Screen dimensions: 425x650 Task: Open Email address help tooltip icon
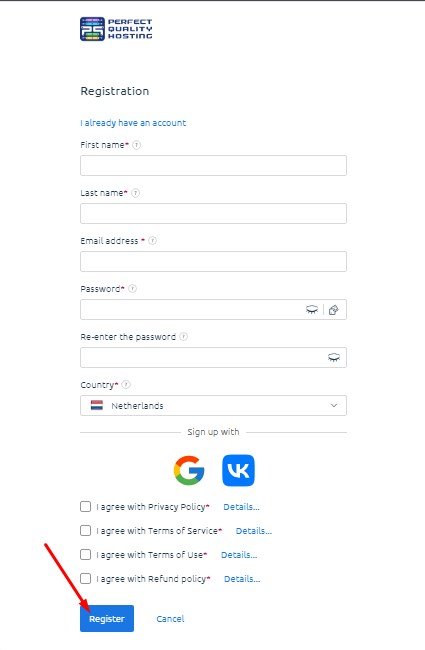pos(153,240)
